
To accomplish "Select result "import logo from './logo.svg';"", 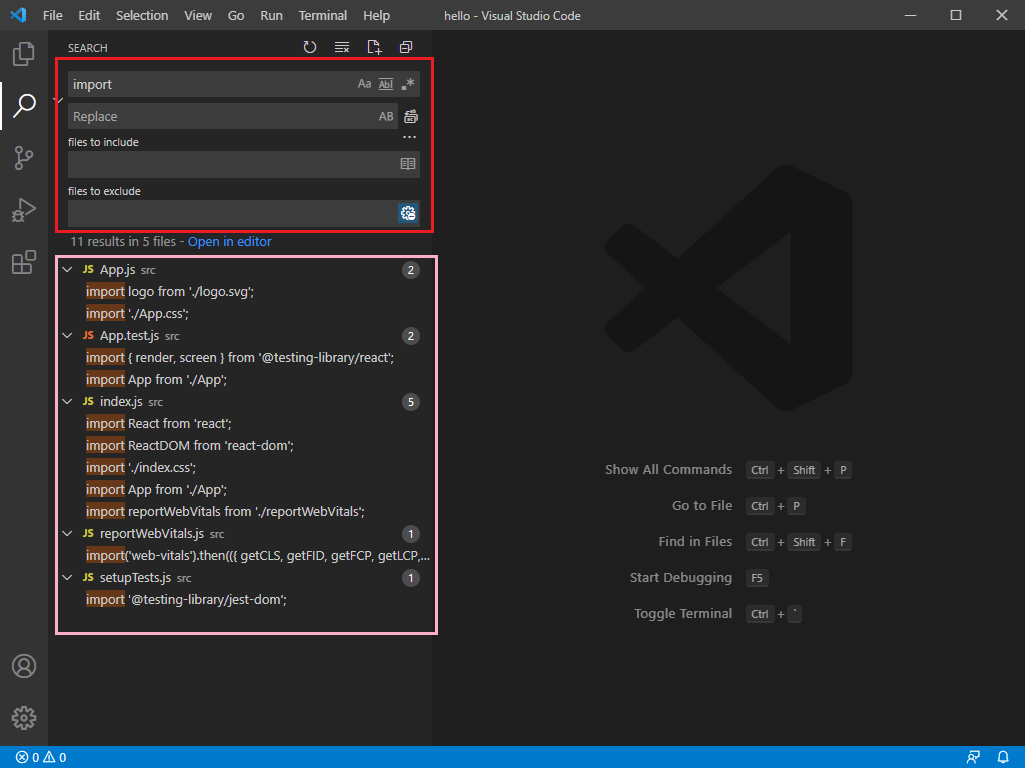I will (243, 292).
